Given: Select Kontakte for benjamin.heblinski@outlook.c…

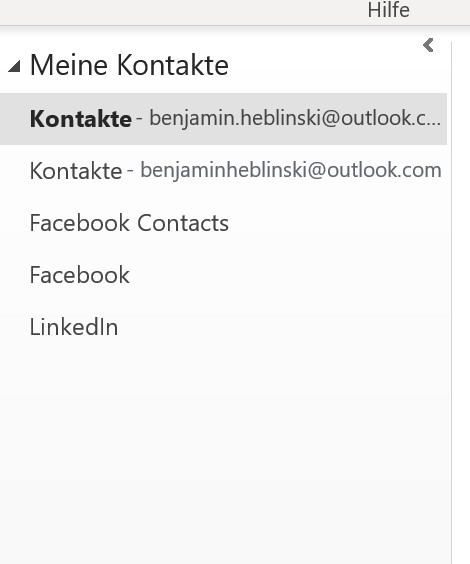Looking at the screenshot, I should (x=223, y=119).
